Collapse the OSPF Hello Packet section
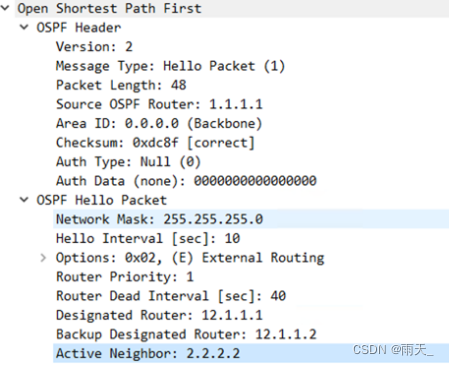Screen dimensions: 449x365 point(24,200)
